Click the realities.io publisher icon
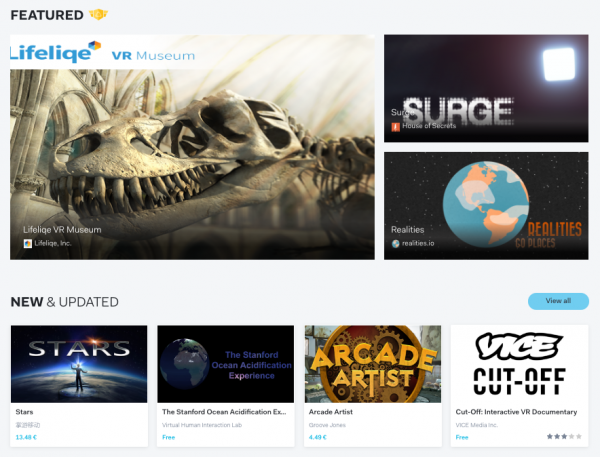The height and width of the screenshot is (457, 600). tap(395, 243)
